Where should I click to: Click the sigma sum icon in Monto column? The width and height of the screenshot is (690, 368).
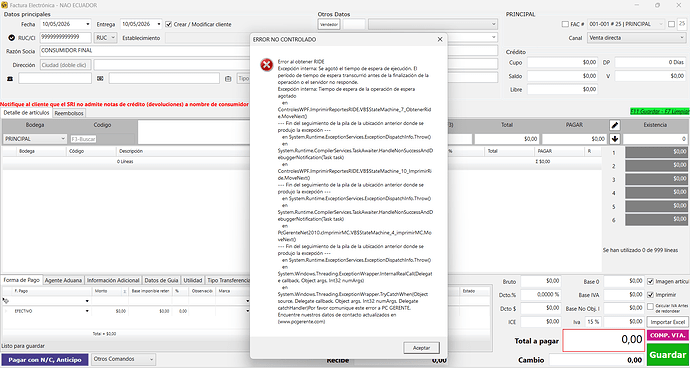tap(125, 291)
